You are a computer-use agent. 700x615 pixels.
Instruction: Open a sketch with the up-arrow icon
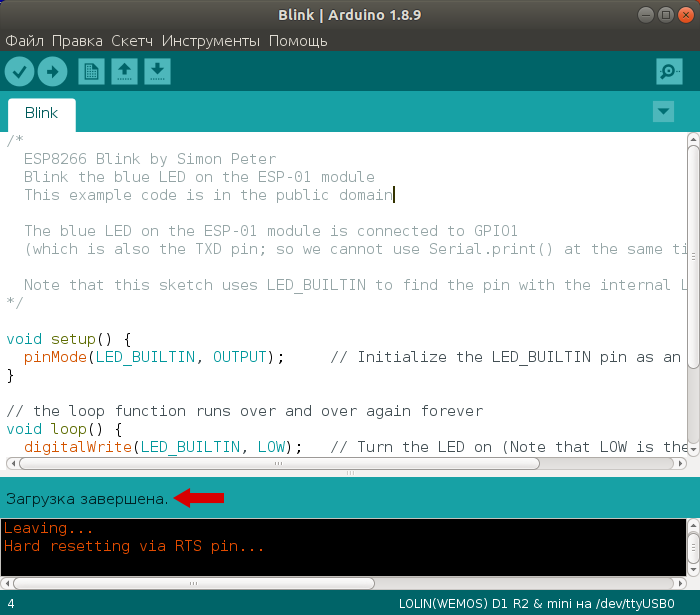[125, 71]
